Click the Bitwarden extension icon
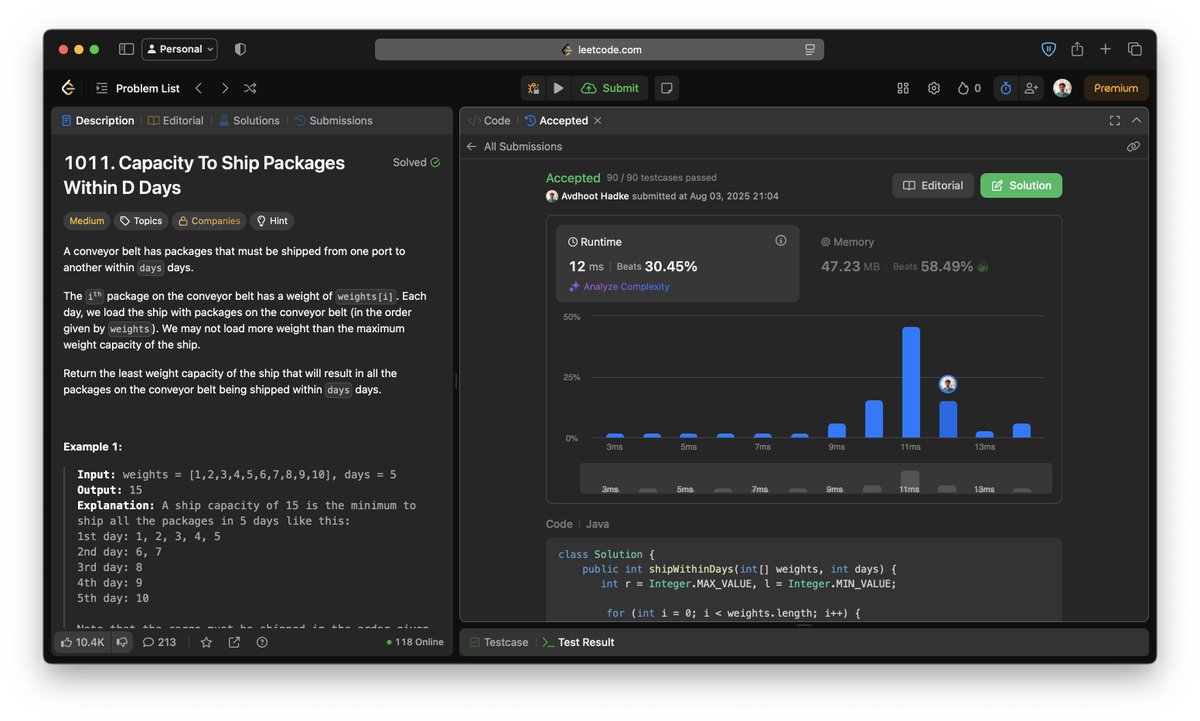 (x=1048, y=49)
